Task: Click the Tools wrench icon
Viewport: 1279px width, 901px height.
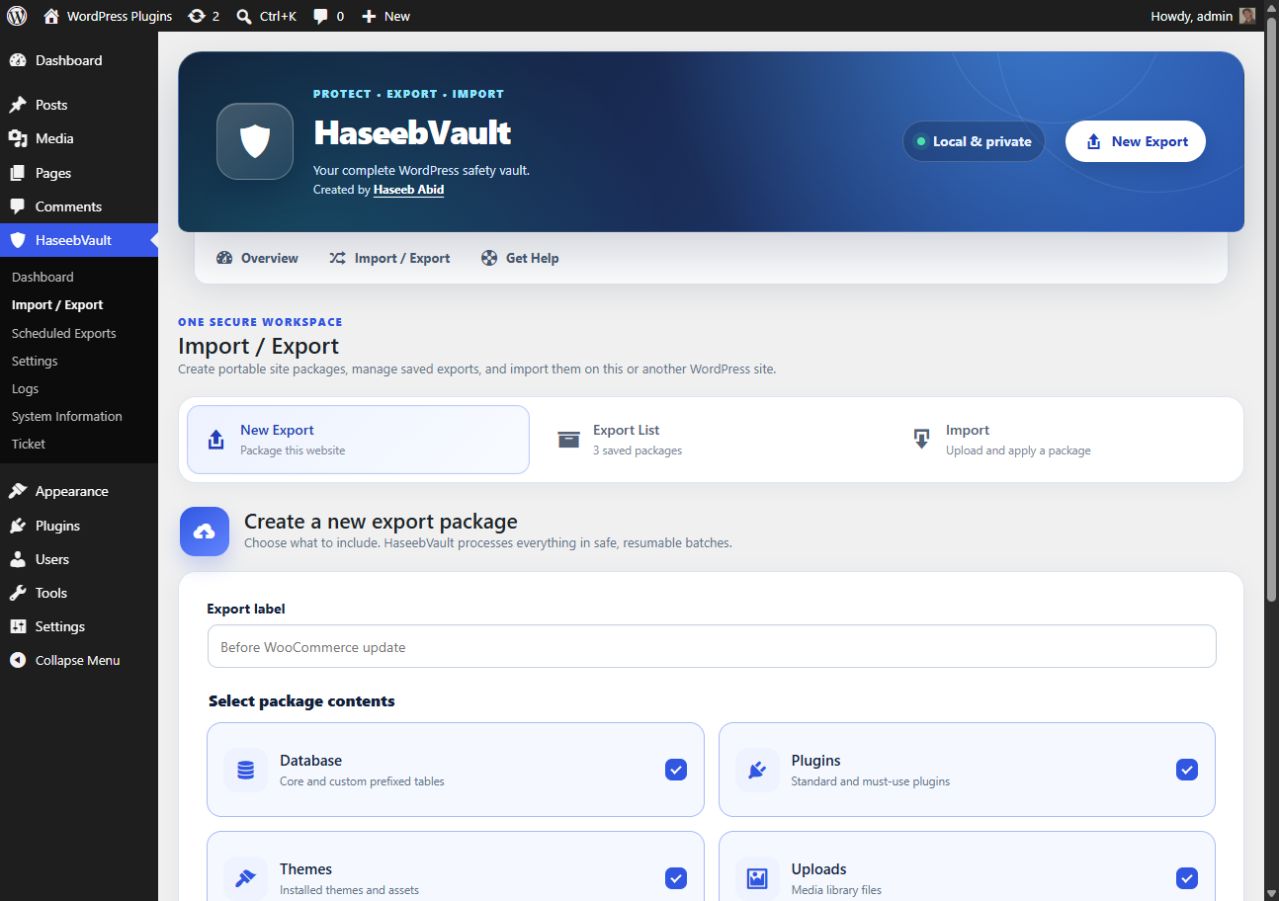Action: tap(18, 593)
